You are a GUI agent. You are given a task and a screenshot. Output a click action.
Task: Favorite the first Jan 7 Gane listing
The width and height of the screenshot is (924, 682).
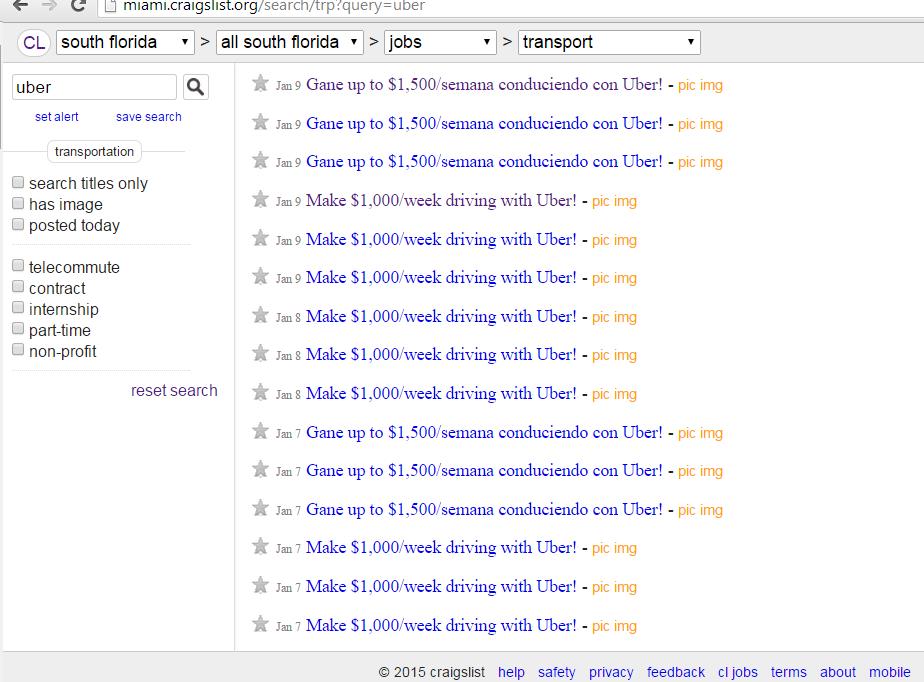click(x=260, y=431)
